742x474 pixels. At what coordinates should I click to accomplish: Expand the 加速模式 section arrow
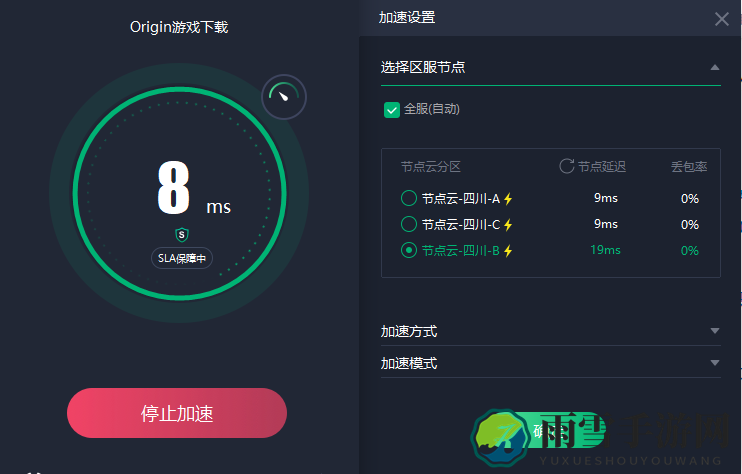pos(715,363)
